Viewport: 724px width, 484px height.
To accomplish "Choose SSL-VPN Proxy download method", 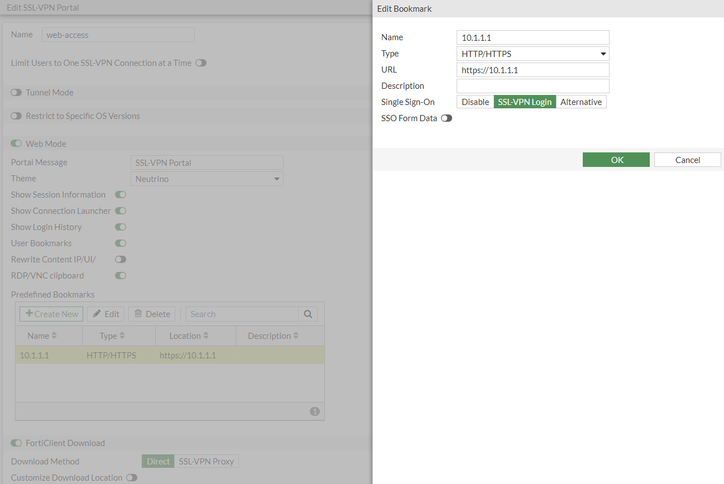I will click(206, 461).
